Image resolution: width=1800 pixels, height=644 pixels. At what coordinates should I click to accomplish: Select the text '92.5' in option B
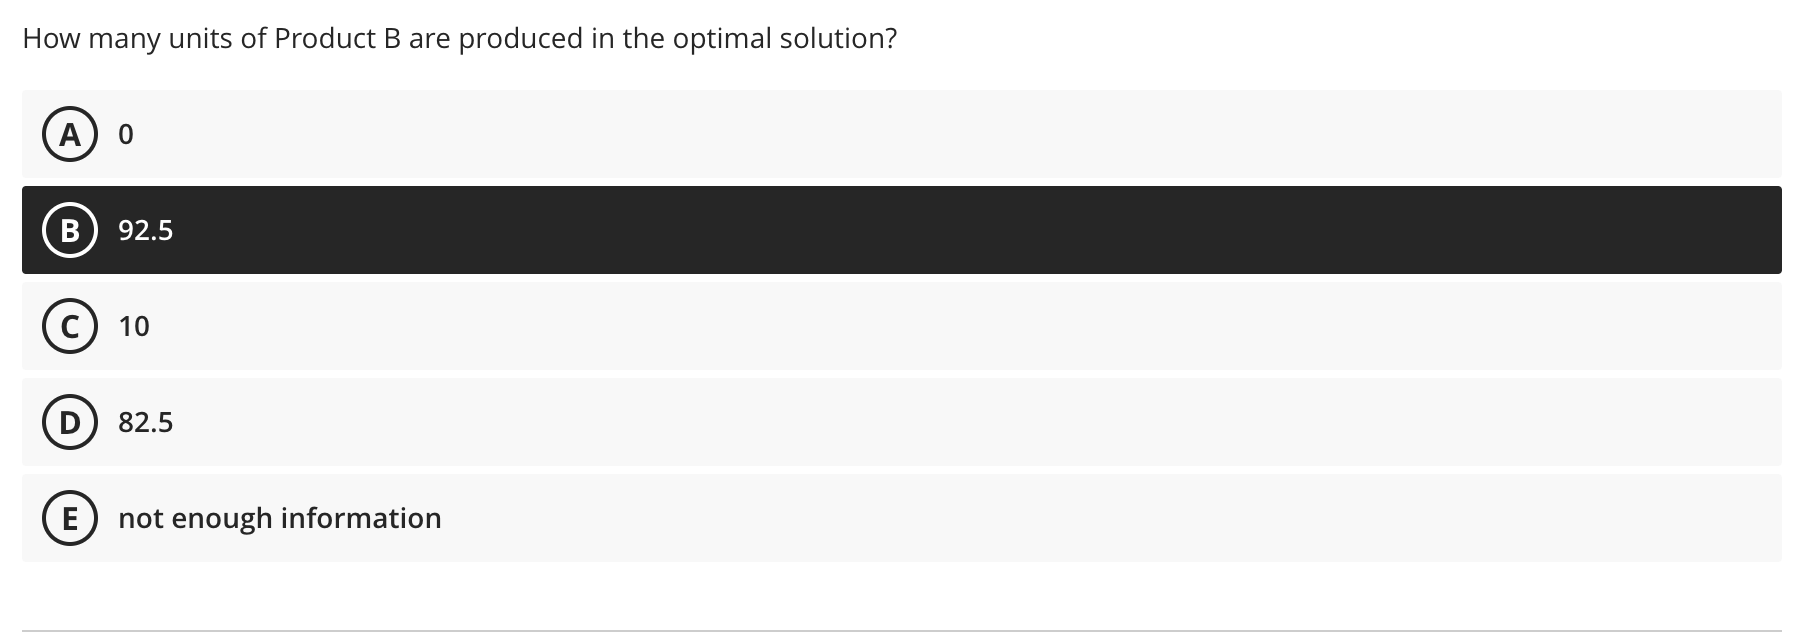(x=145, y=231)
